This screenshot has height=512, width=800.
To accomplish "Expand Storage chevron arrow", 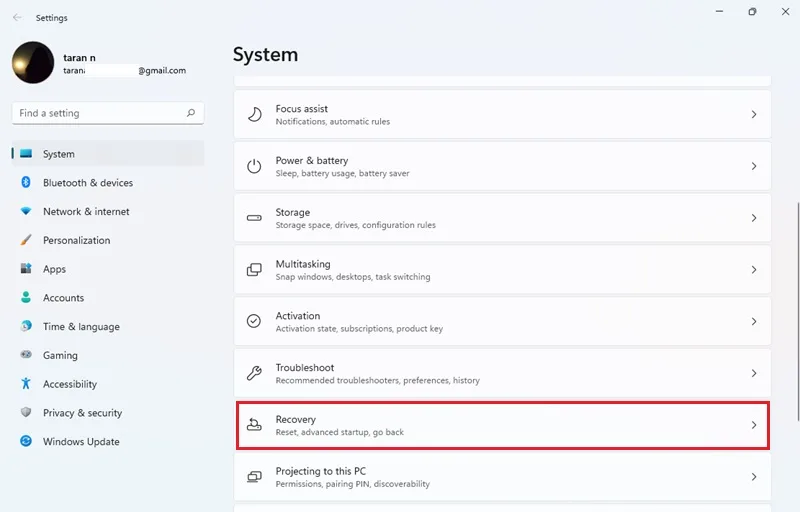I will 754,218.
